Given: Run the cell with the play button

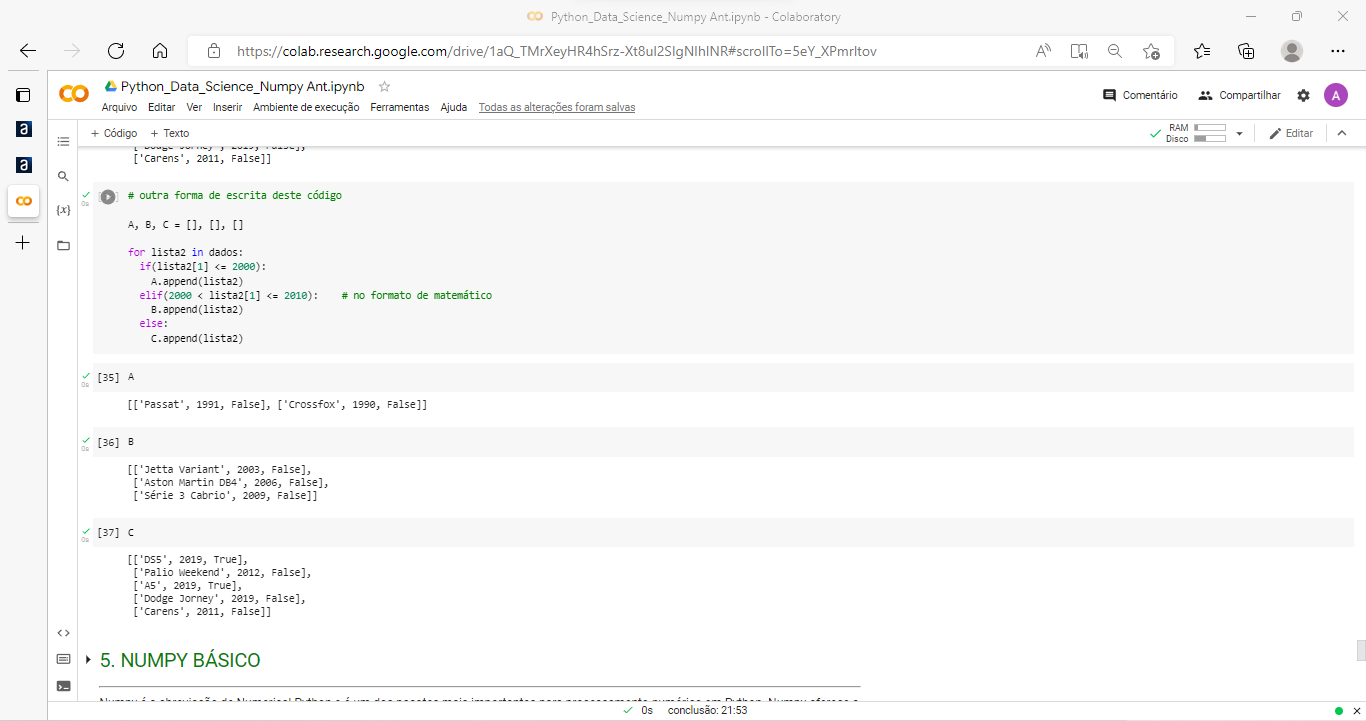Looking at the screenshot, I should click(108, 197).
